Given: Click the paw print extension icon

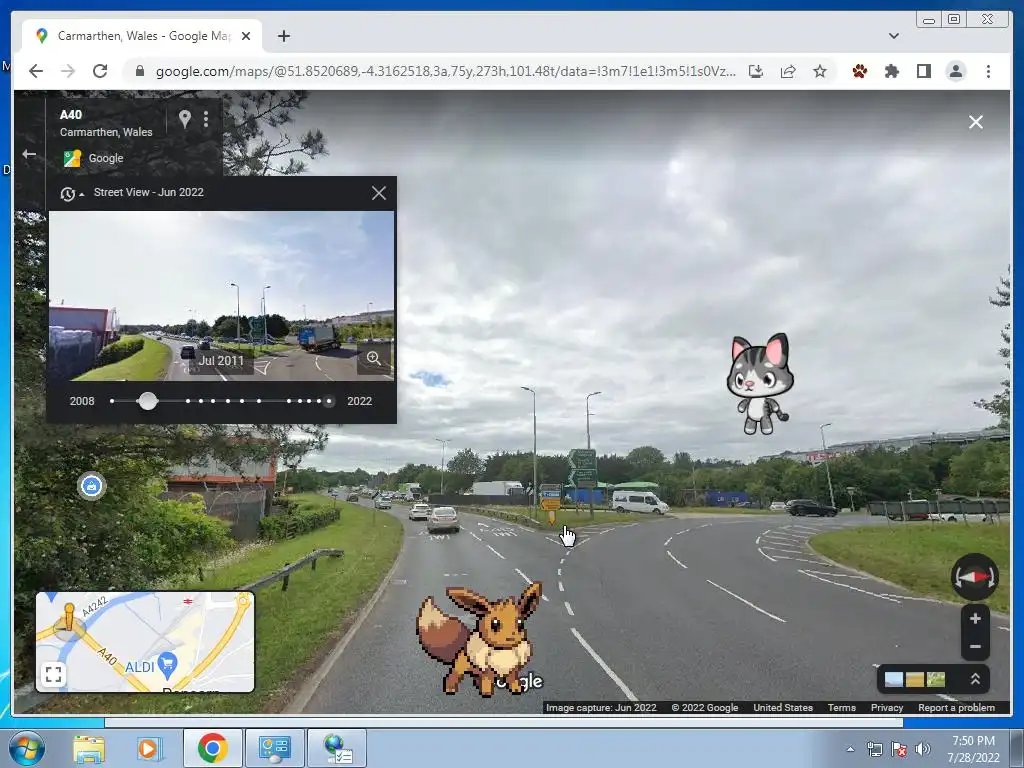Looking at the screenshot, I should pos(859,71).
